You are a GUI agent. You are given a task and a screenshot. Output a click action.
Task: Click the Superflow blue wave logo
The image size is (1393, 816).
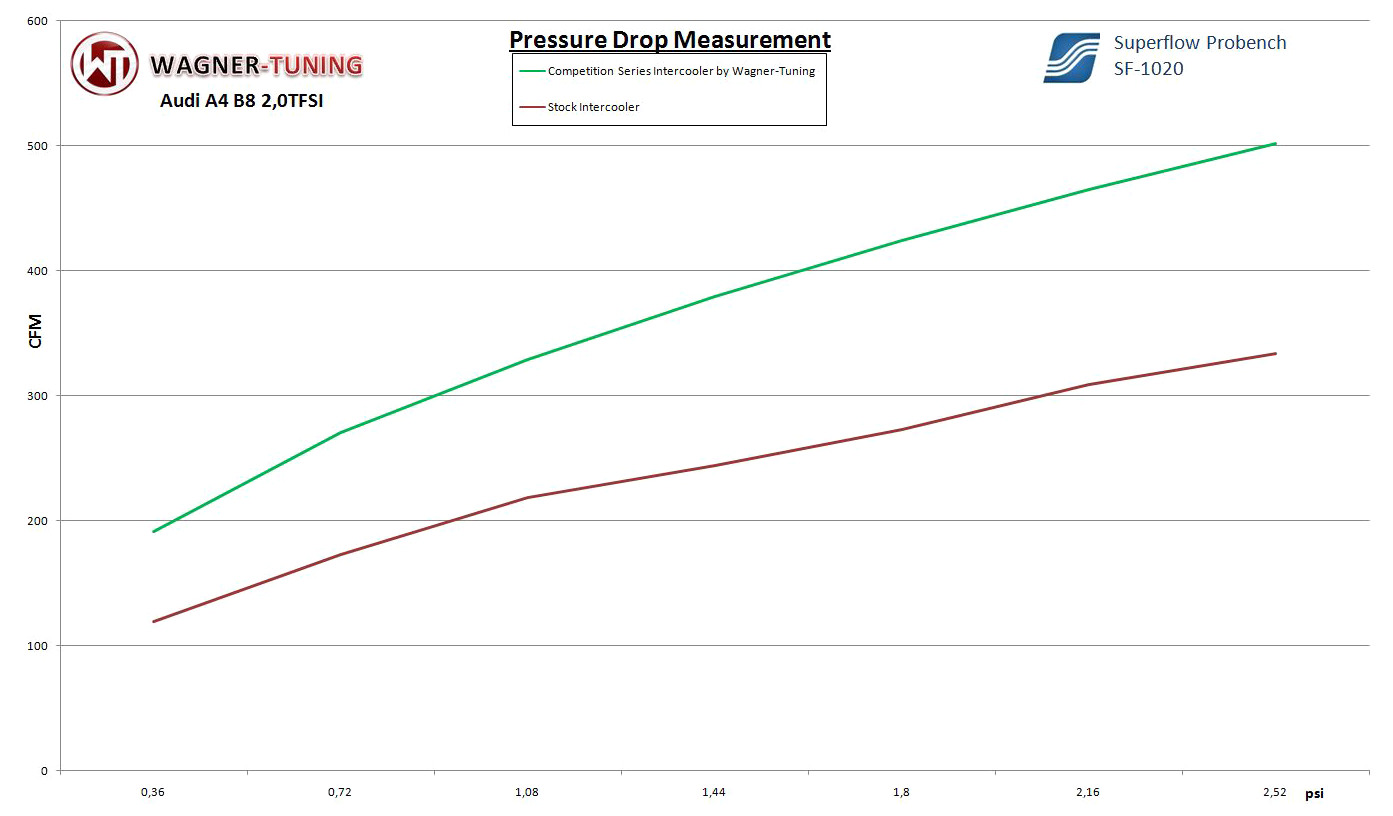pos(1072,58)
